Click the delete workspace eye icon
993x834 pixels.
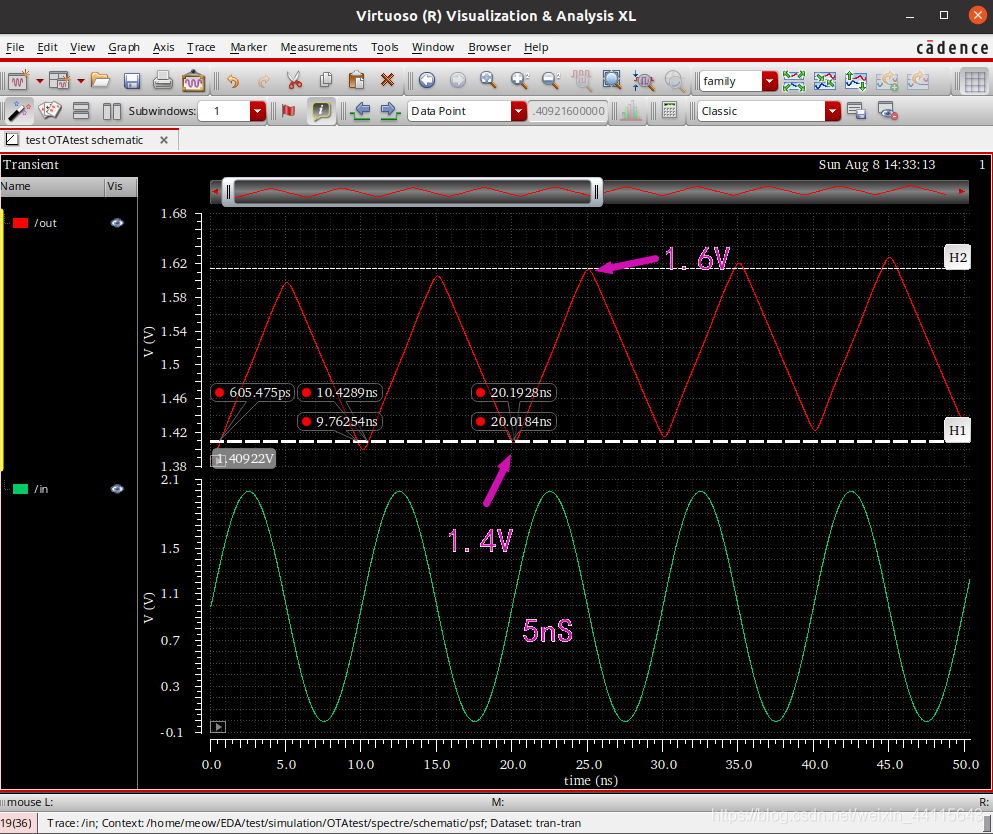pos(887,111)
